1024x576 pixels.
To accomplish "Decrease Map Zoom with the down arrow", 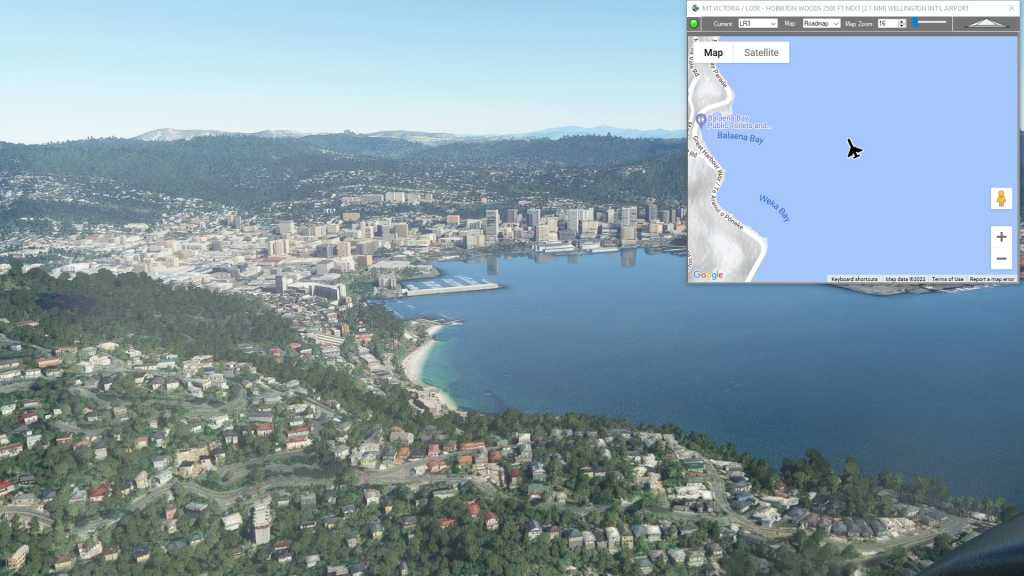I will [902, 26].
